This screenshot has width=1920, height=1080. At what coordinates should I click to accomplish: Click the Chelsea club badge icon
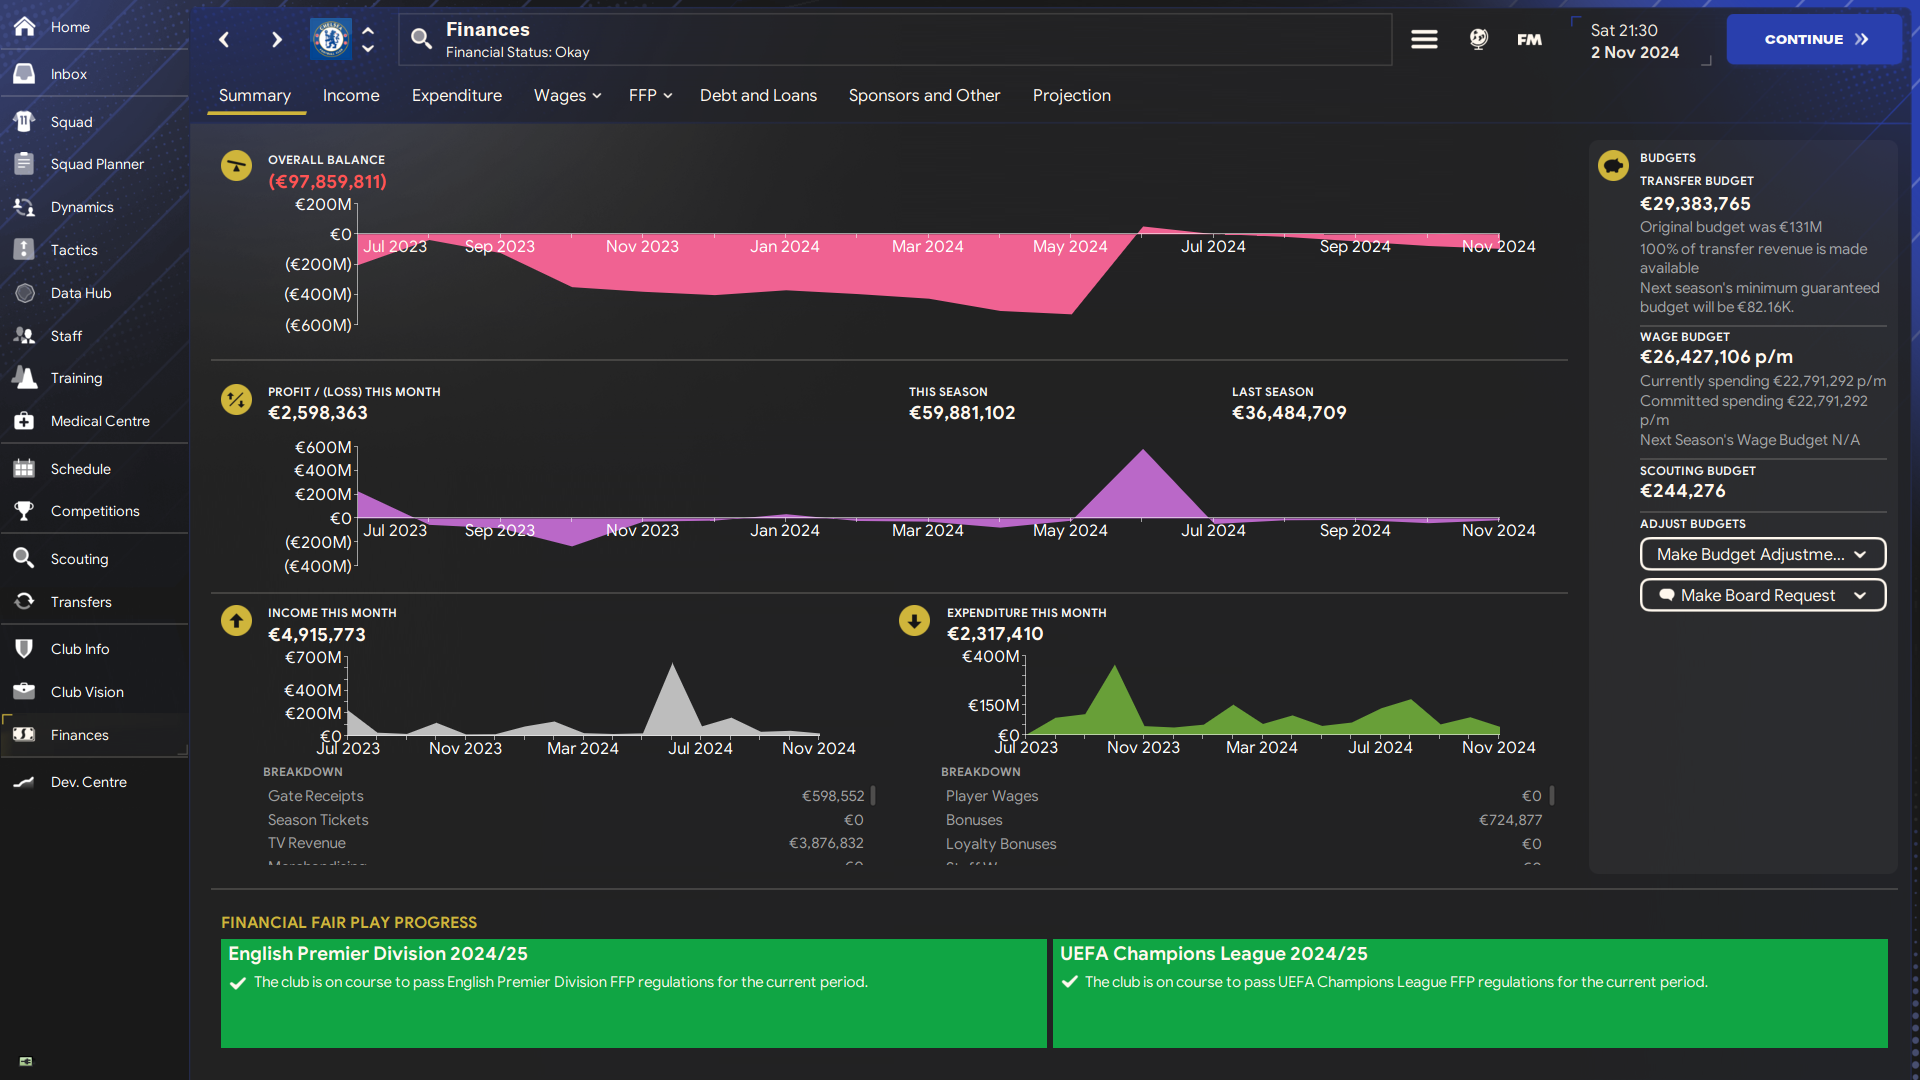(x=330, y=39)
